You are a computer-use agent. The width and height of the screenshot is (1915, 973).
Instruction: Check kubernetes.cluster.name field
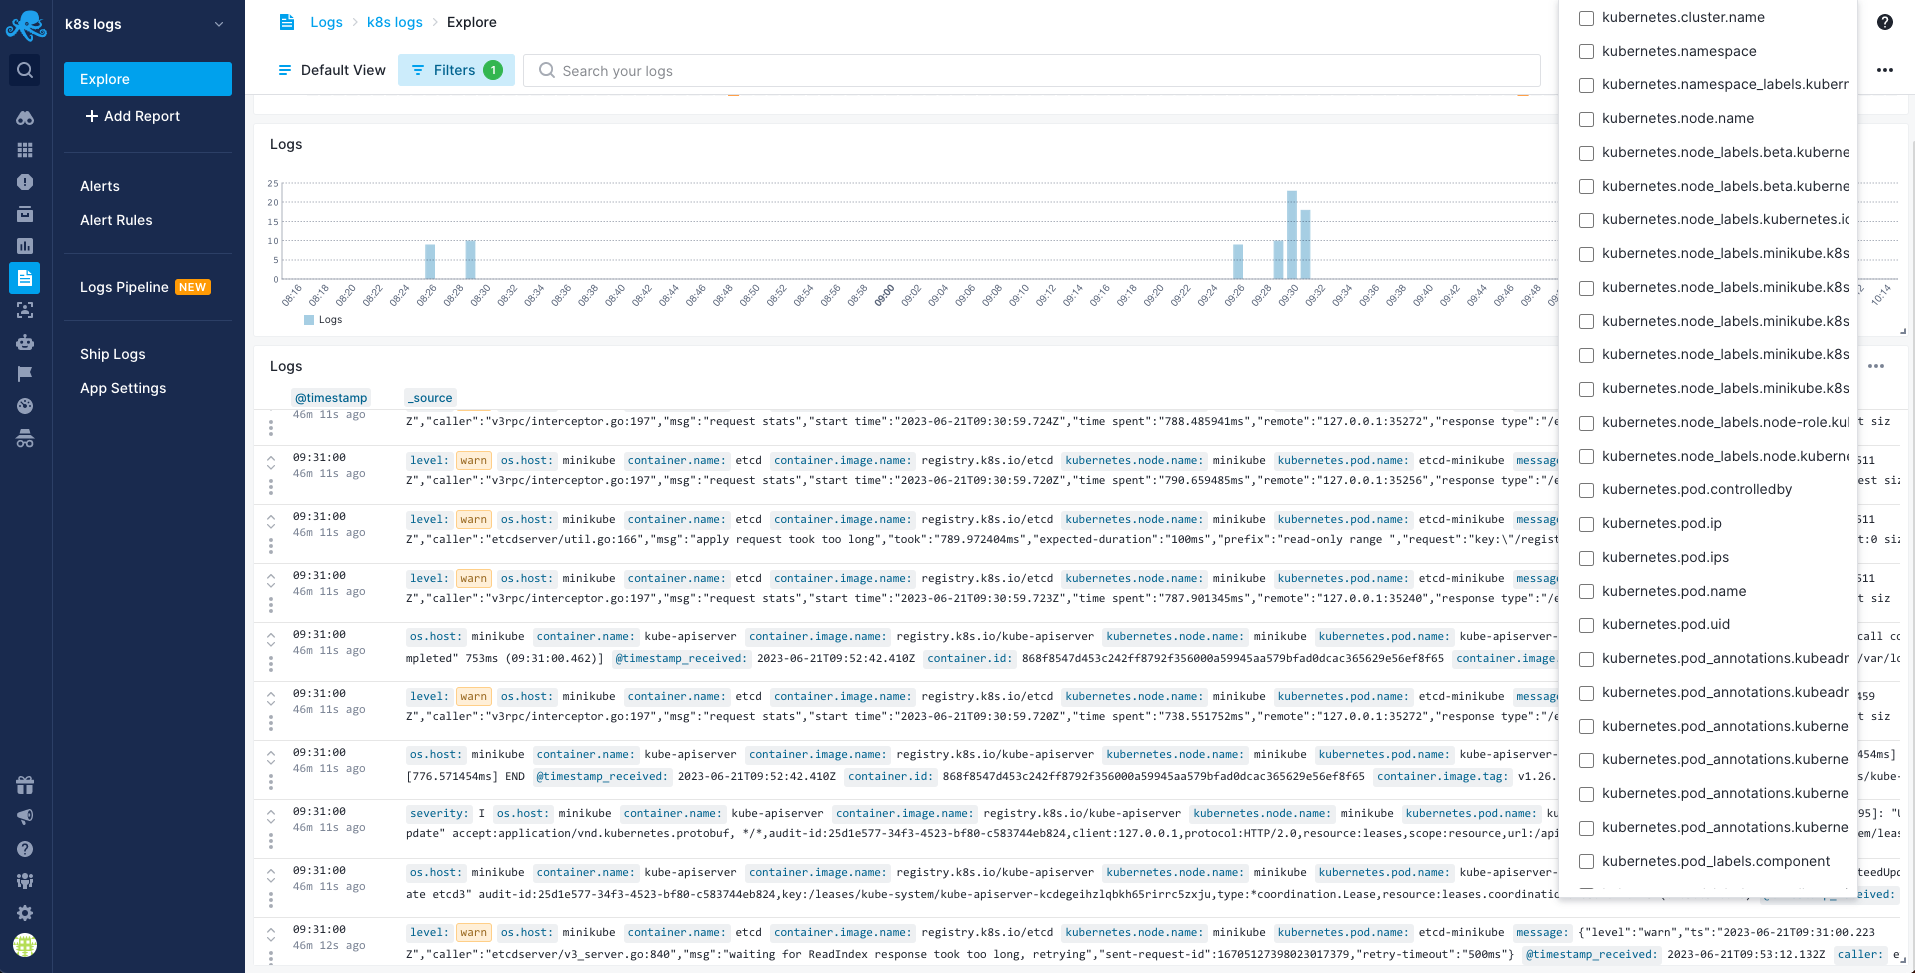(1586, 18)
